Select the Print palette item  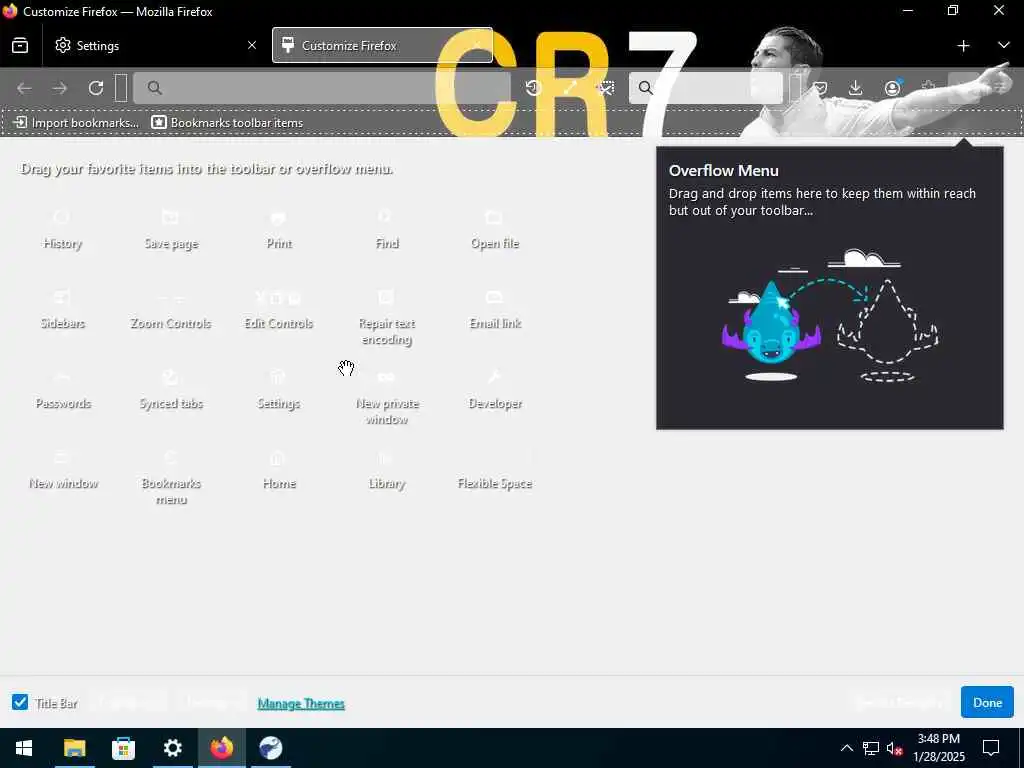[x=279, y=231]
